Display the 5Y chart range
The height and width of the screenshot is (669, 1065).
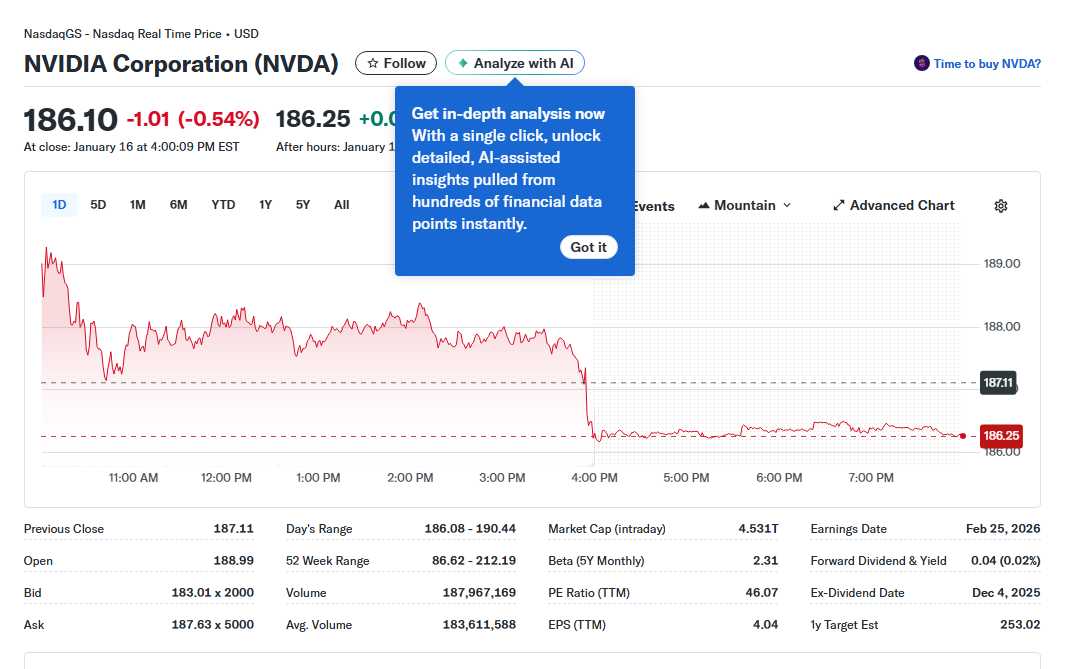[x=303, y=205]
